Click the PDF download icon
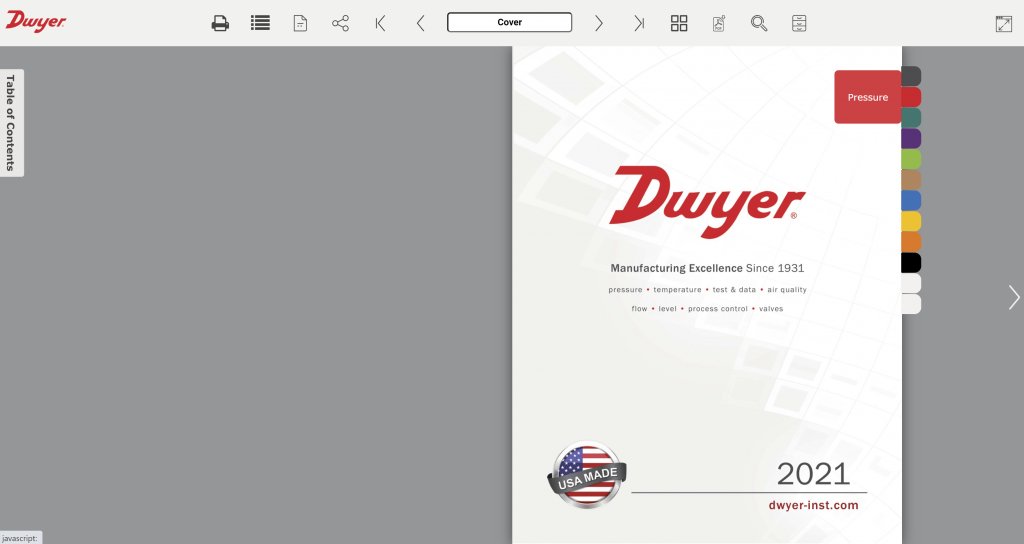 [719, 24]
